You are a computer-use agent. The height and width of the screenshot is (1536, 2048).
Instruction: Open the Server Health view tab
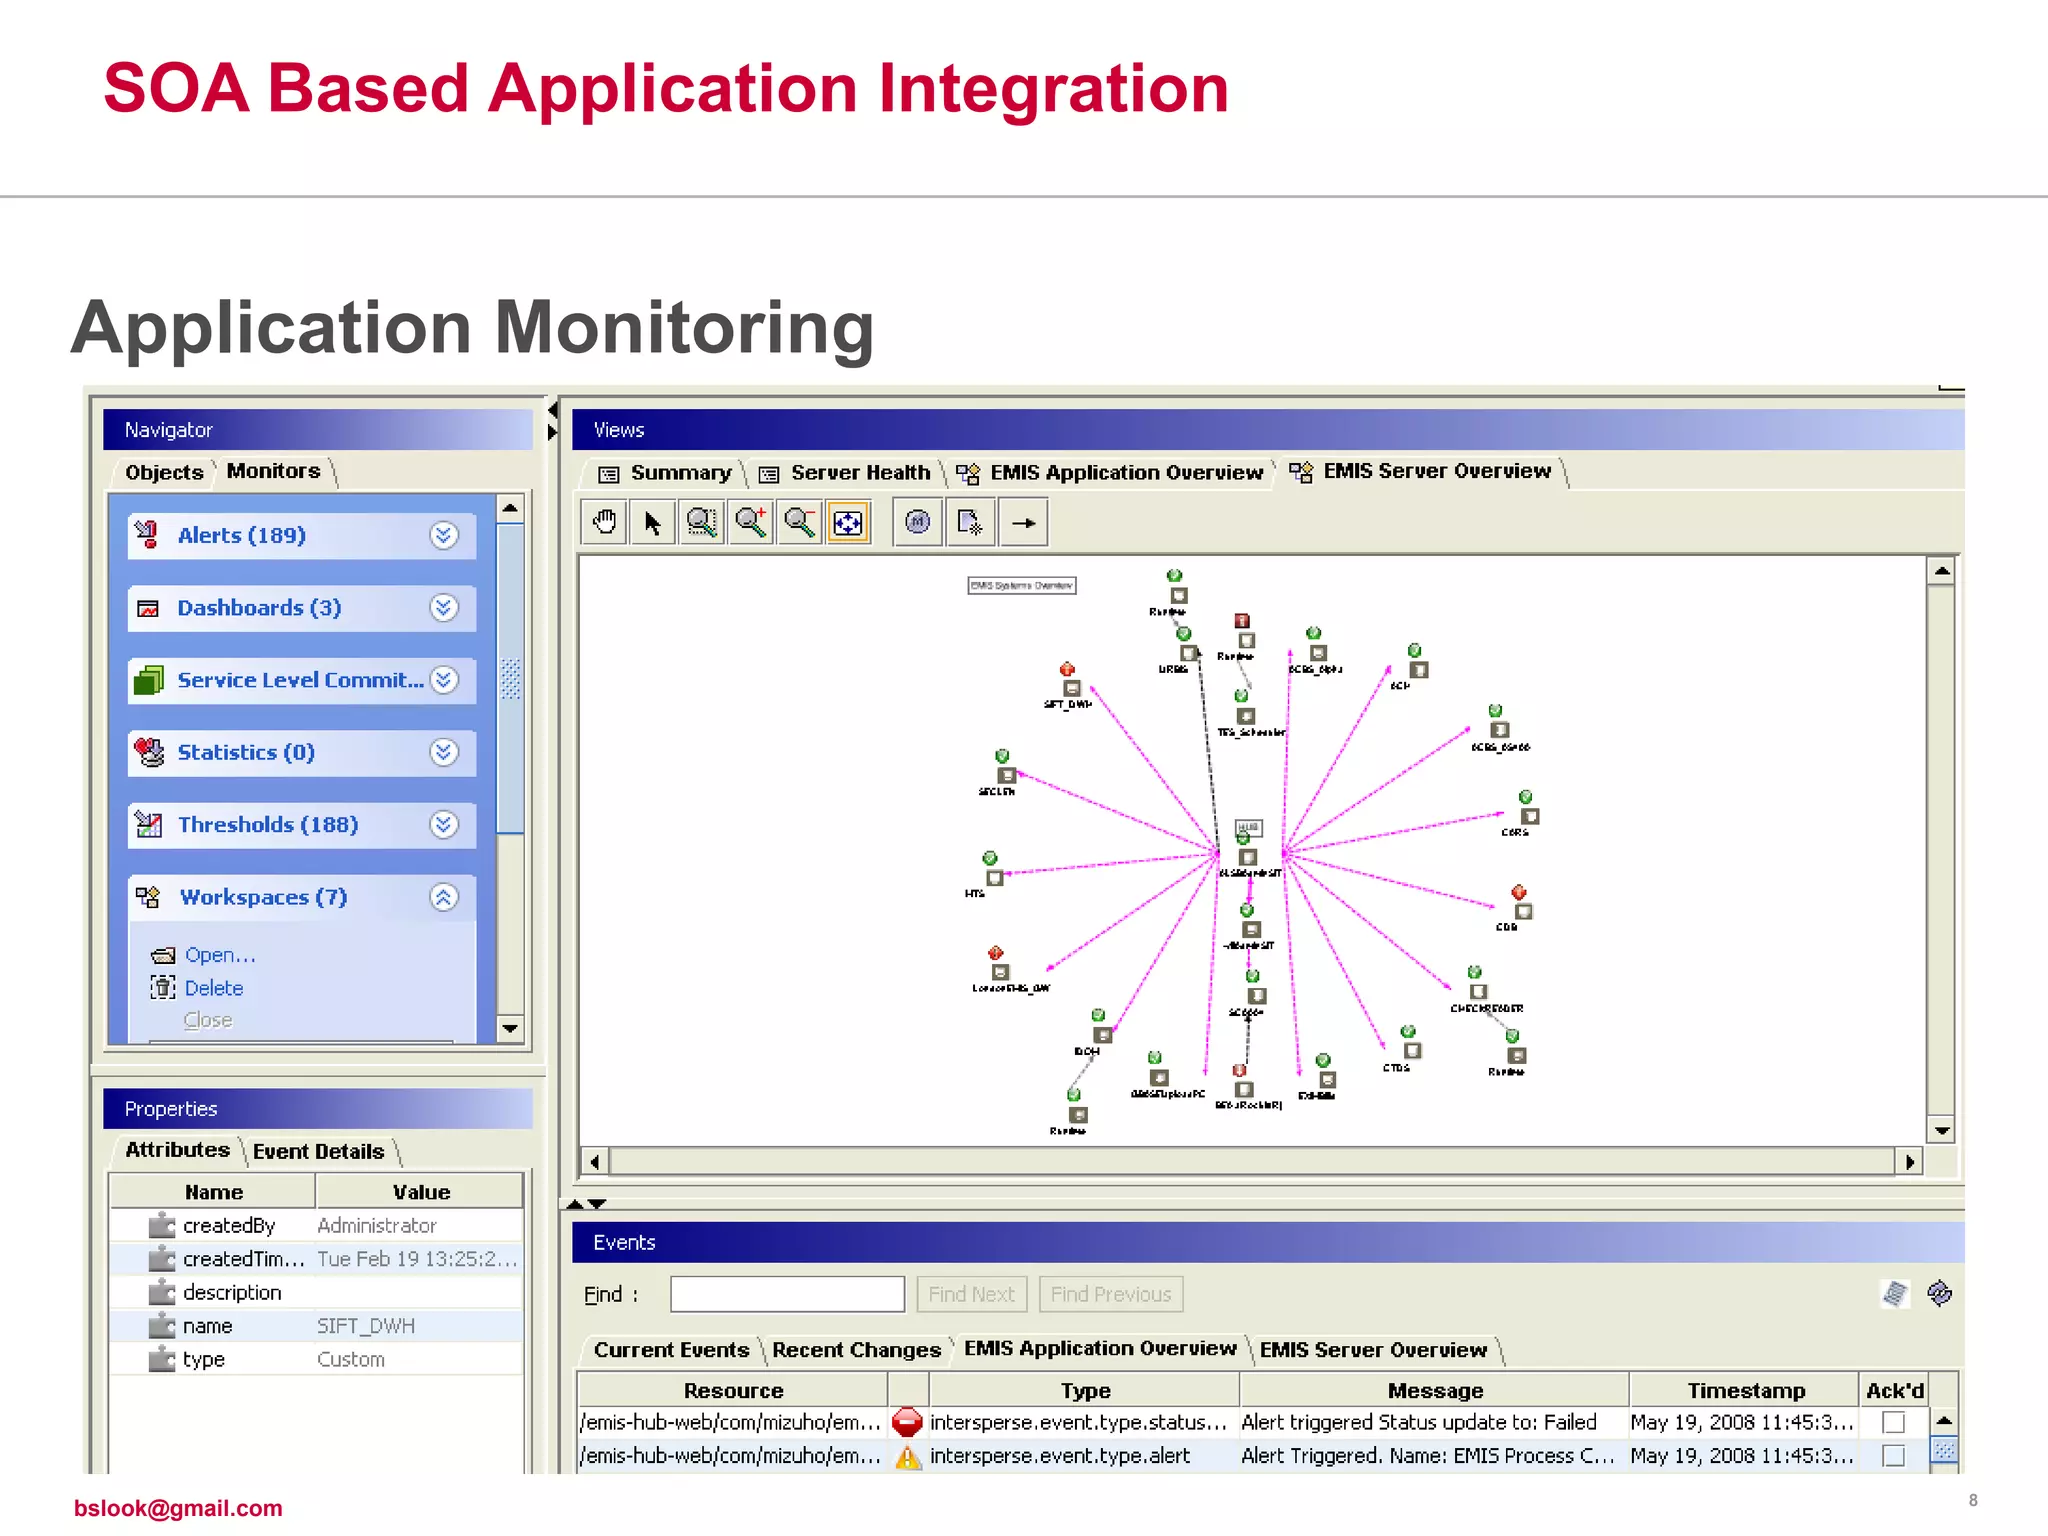coord(845,473)
